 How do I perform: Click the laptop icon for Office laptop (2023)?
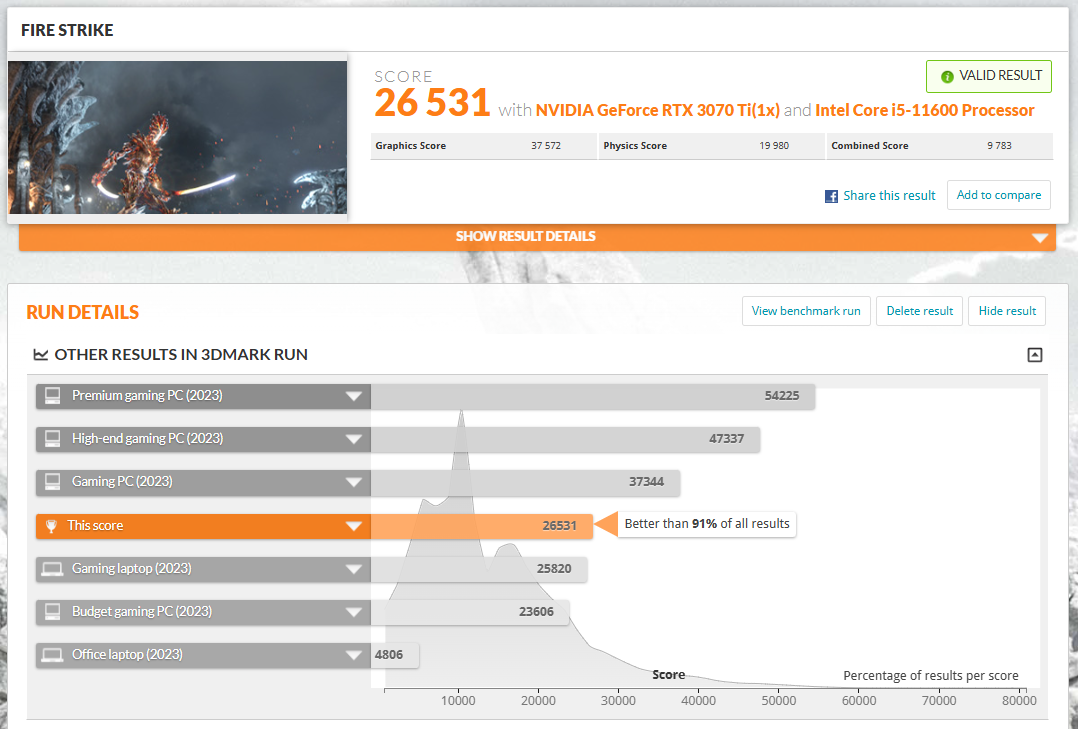click(52, 655)
